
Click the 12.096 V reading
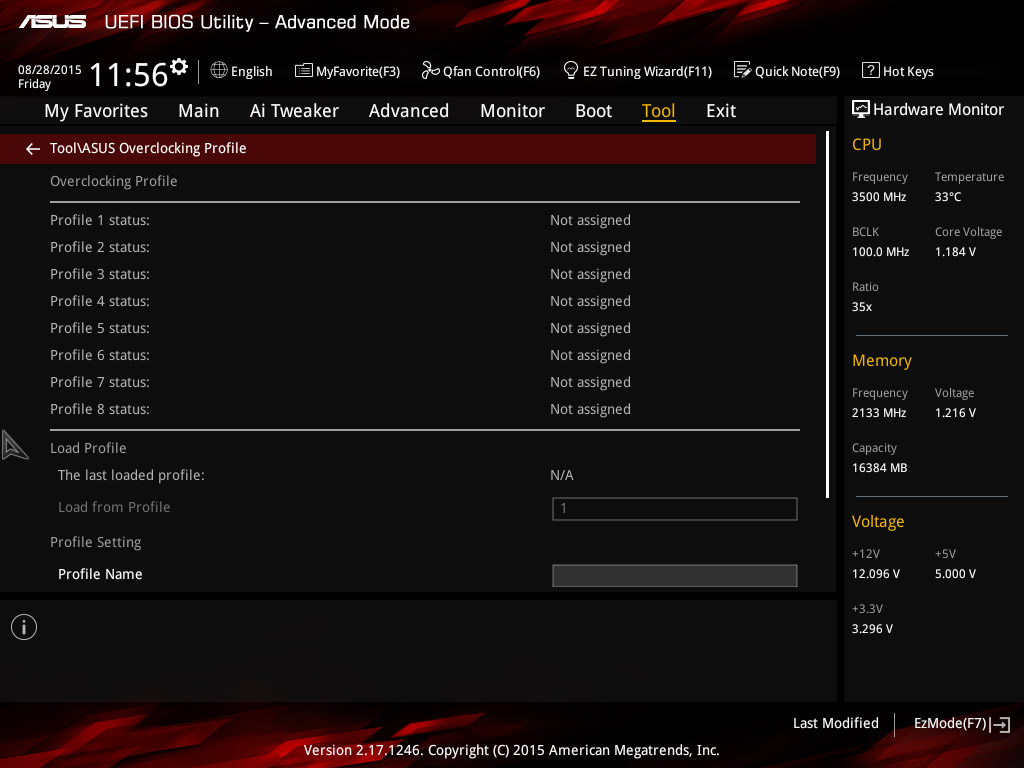pyautogui.click(x=876, y=573)
